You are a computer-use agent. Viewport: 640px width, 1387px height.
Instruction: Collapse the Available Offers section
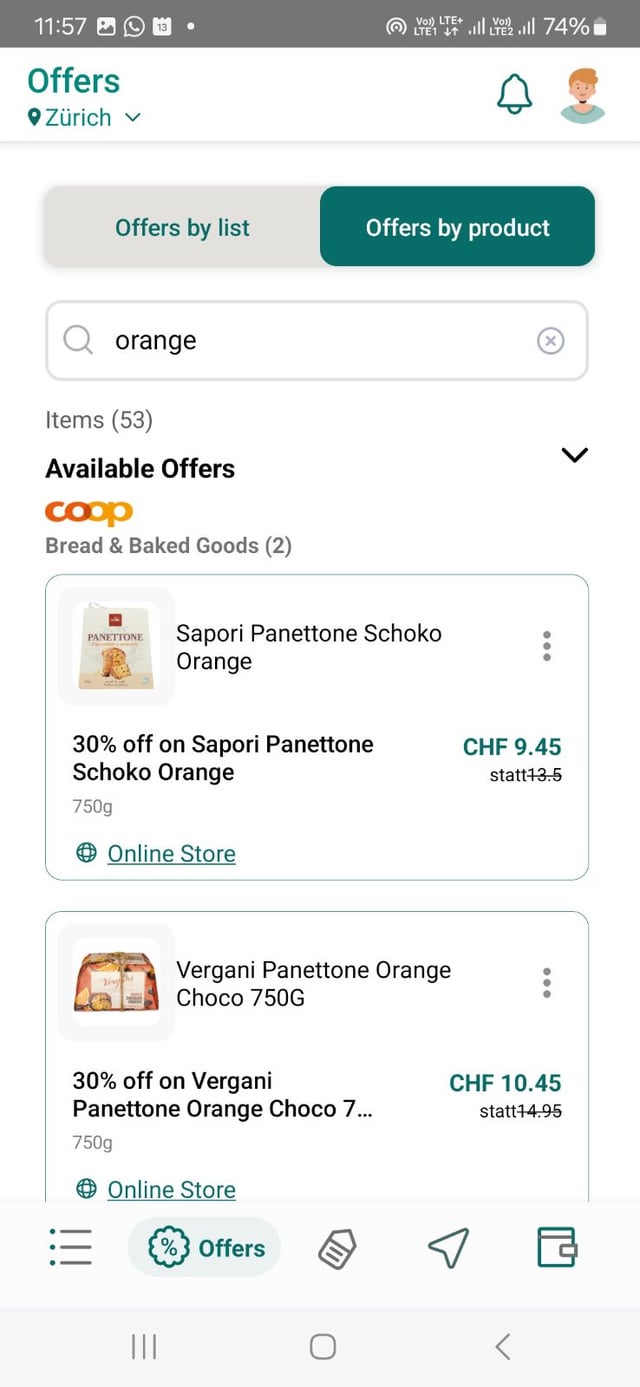(575, 455)
